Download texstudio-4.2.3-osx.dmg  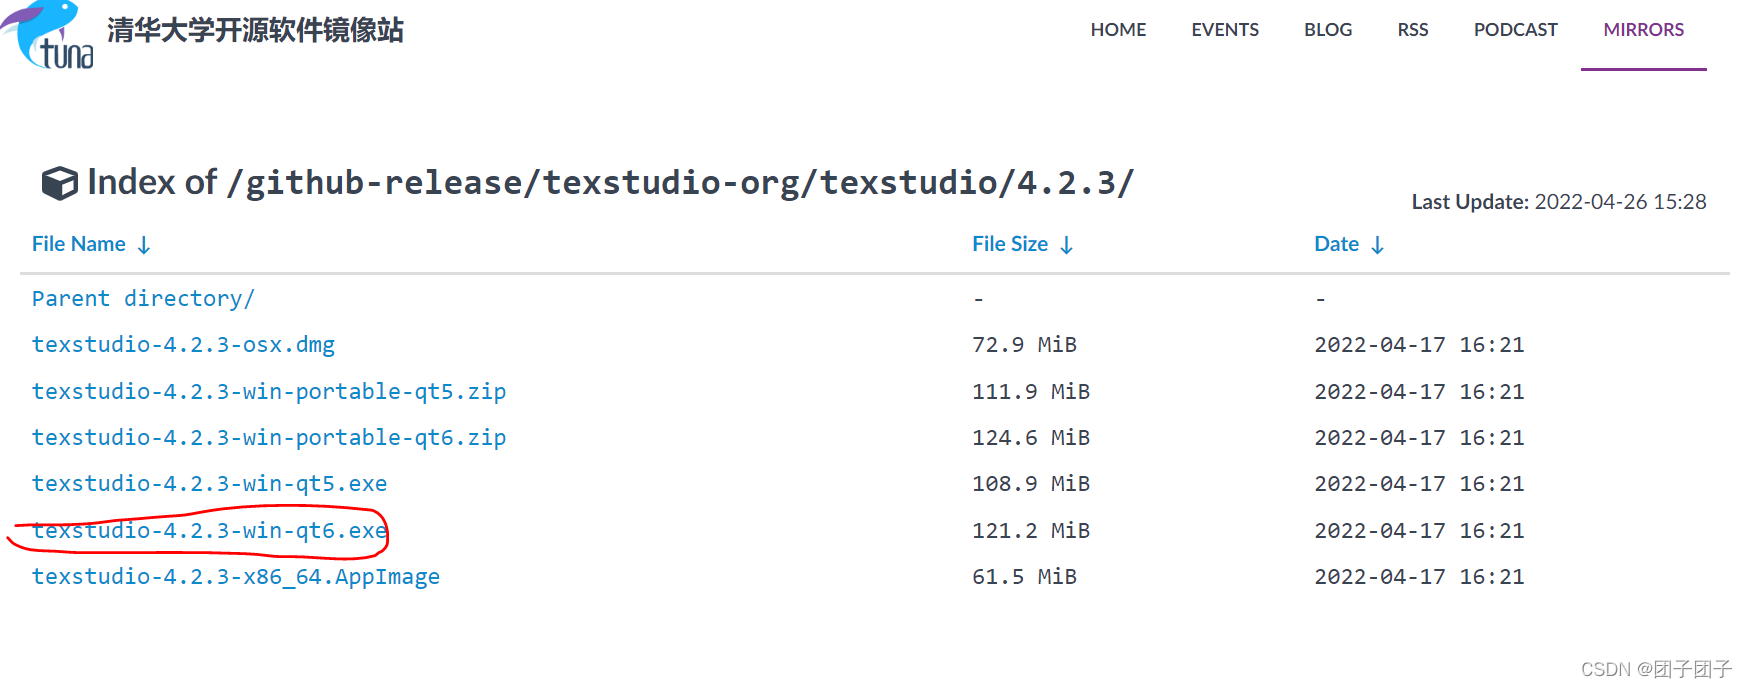tap(183, 345)
